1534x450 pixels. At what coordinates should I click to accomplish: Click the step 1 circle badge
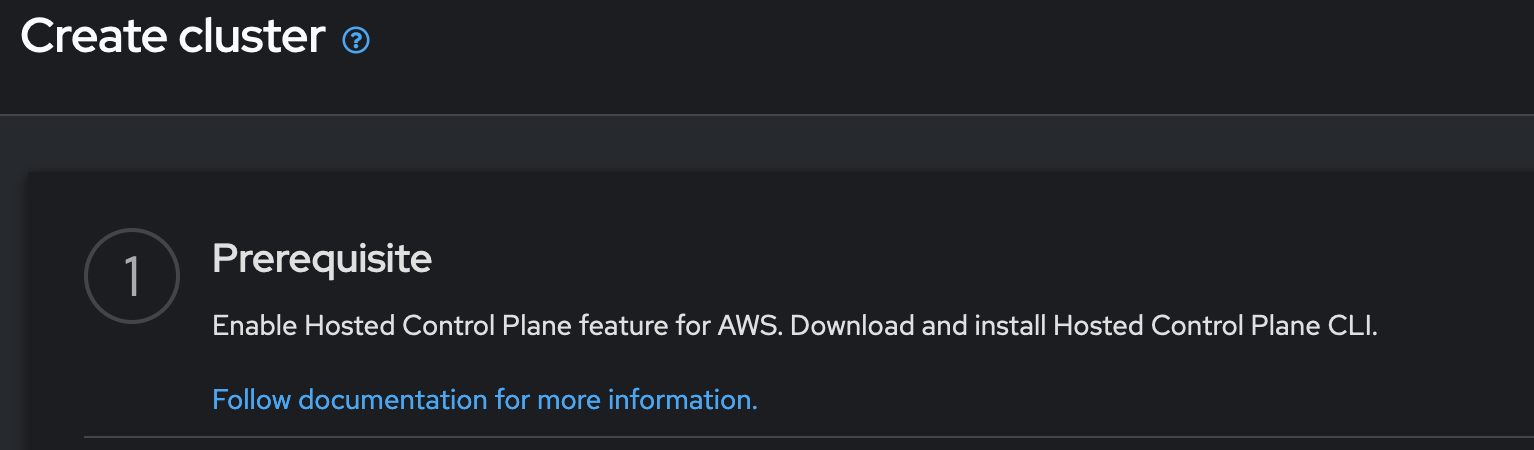click(132, 277)
